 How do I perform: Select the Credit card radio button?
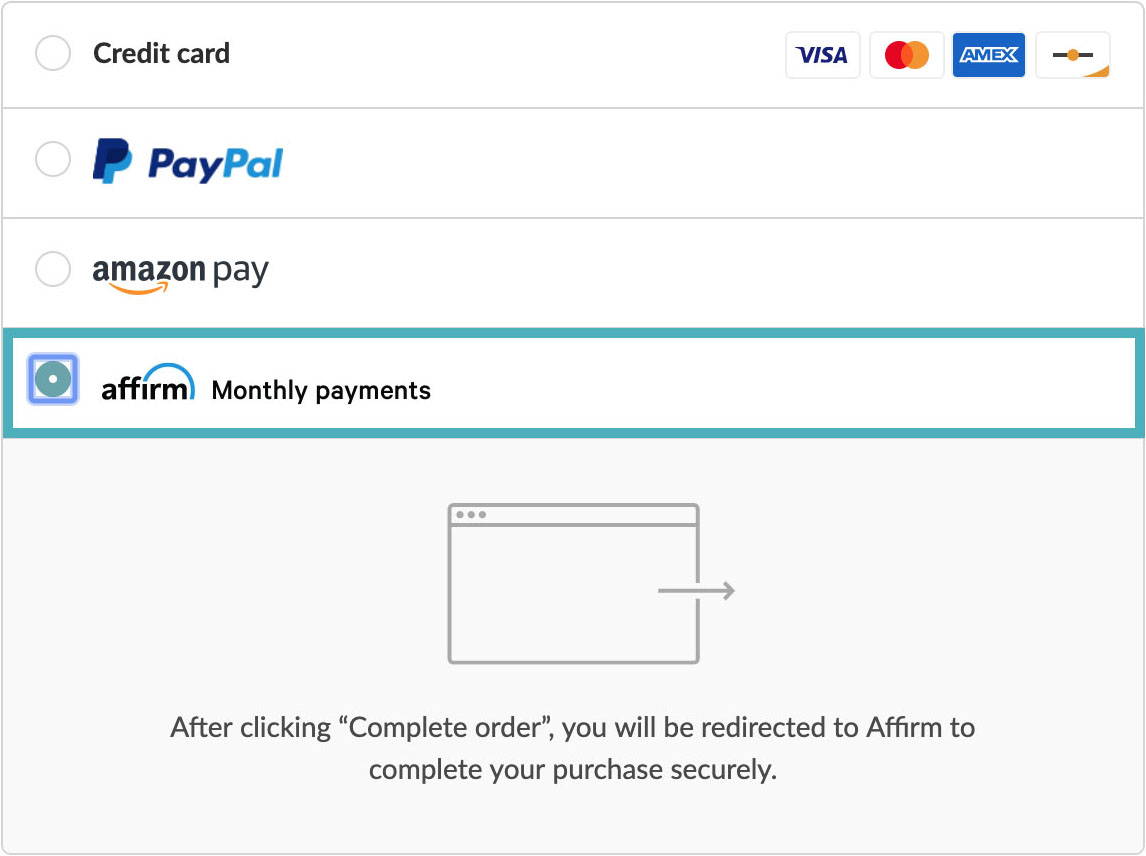pos(53,53)
